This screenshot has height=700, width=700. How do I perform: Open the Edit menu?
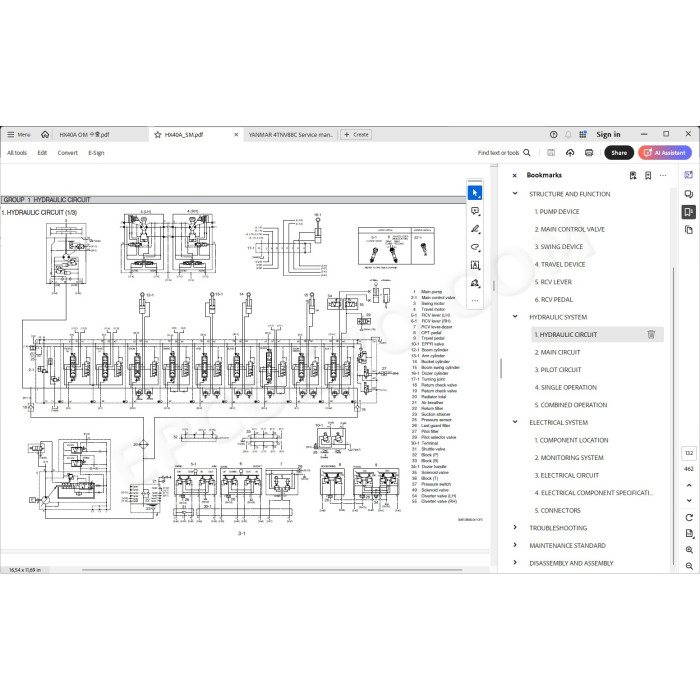(42, 153)
